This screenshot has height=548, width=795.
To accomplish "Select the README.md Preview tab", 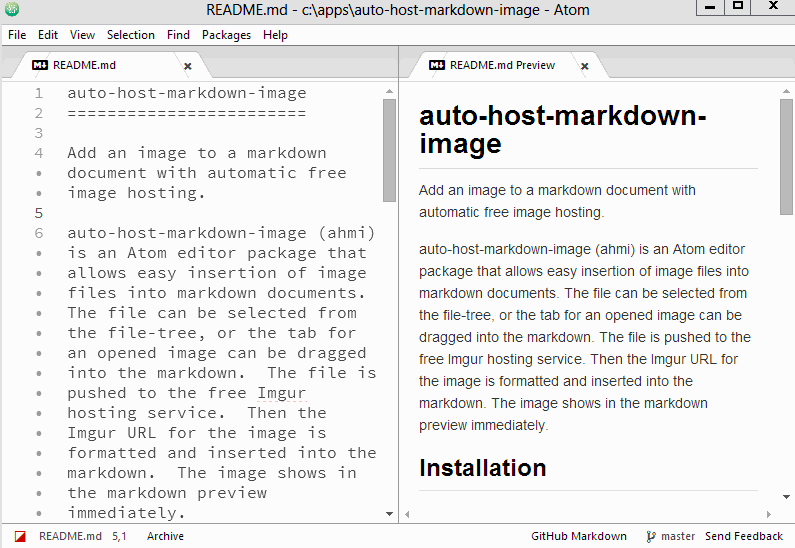I will [507, 65].
